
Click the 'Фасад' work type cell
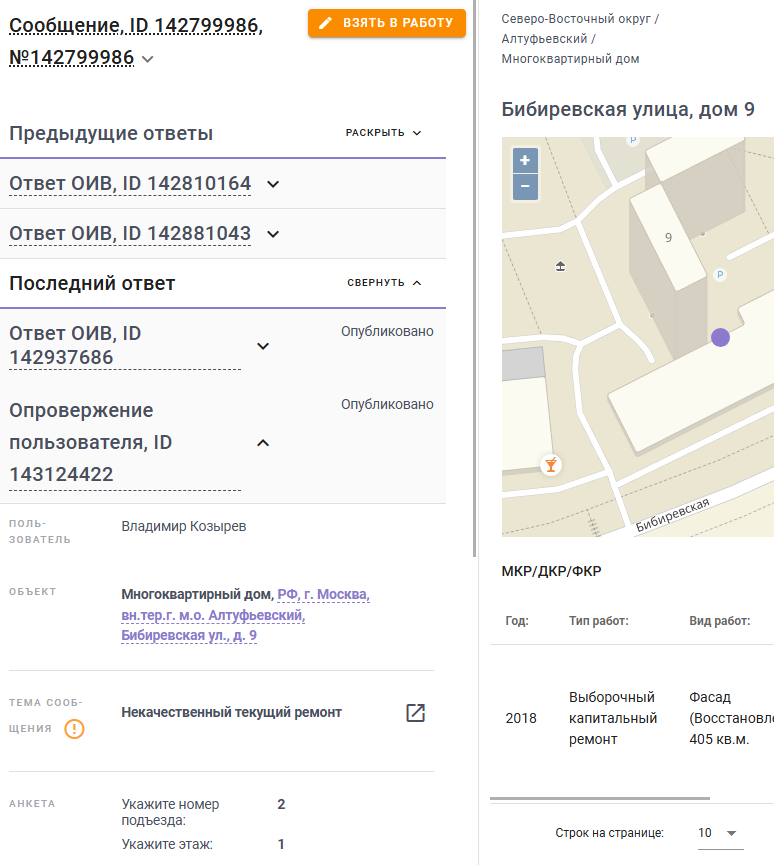coord(731,718)
